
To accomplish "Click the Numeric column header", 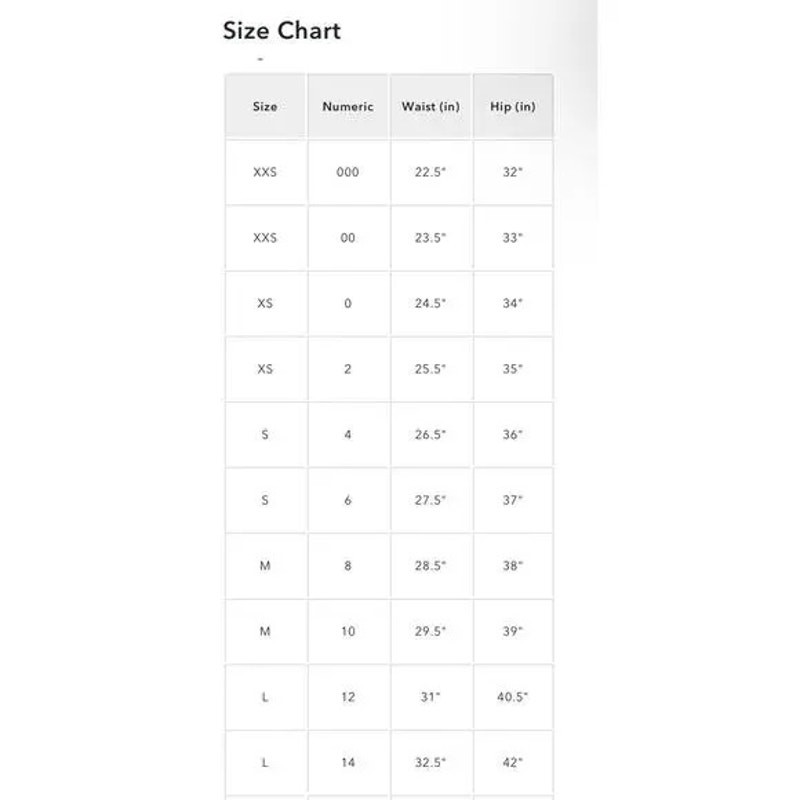I will tap(348, 106).
